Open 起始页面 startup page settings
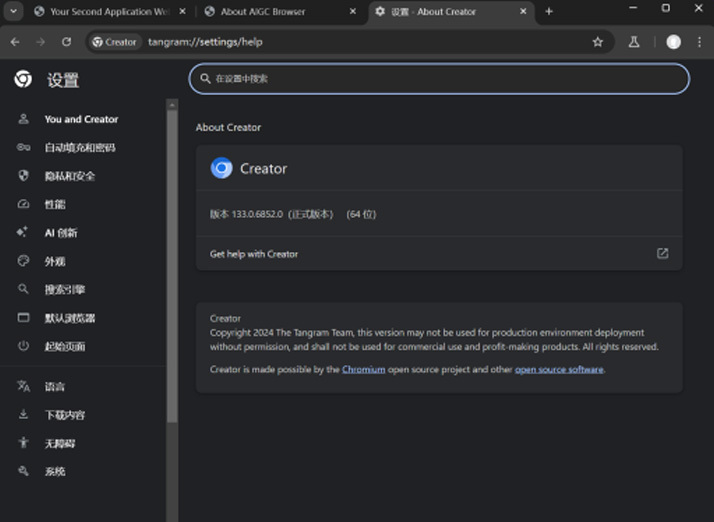The height and width of the screenshot is (522, 714). [65, 347]
